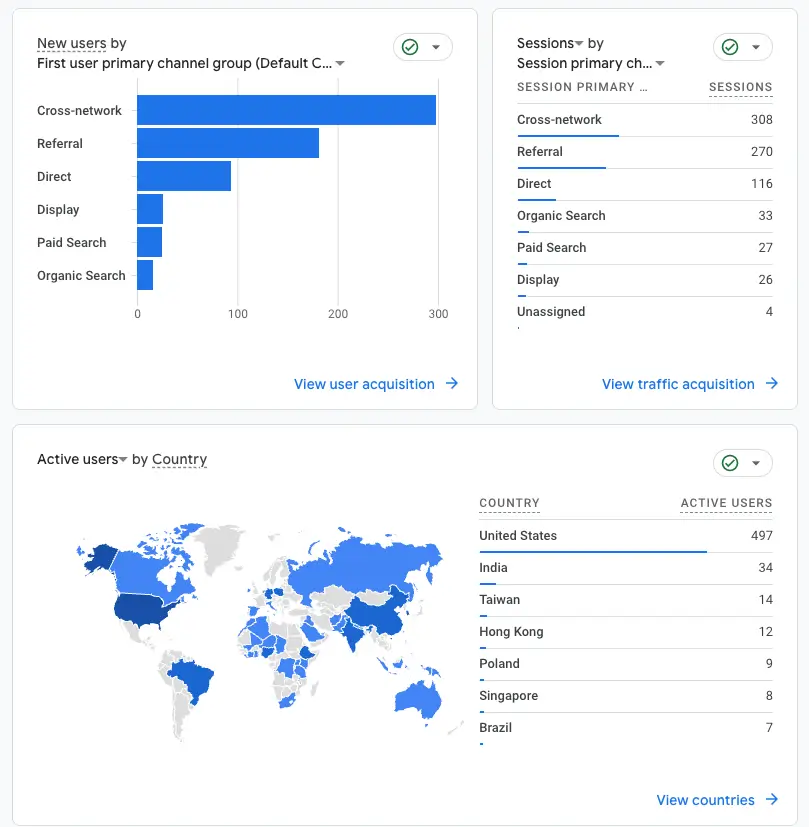The height and width of the screenshot is (827, 809).
Task: Click Paid Search row with 27 sessions
Action: click(644, 248)
